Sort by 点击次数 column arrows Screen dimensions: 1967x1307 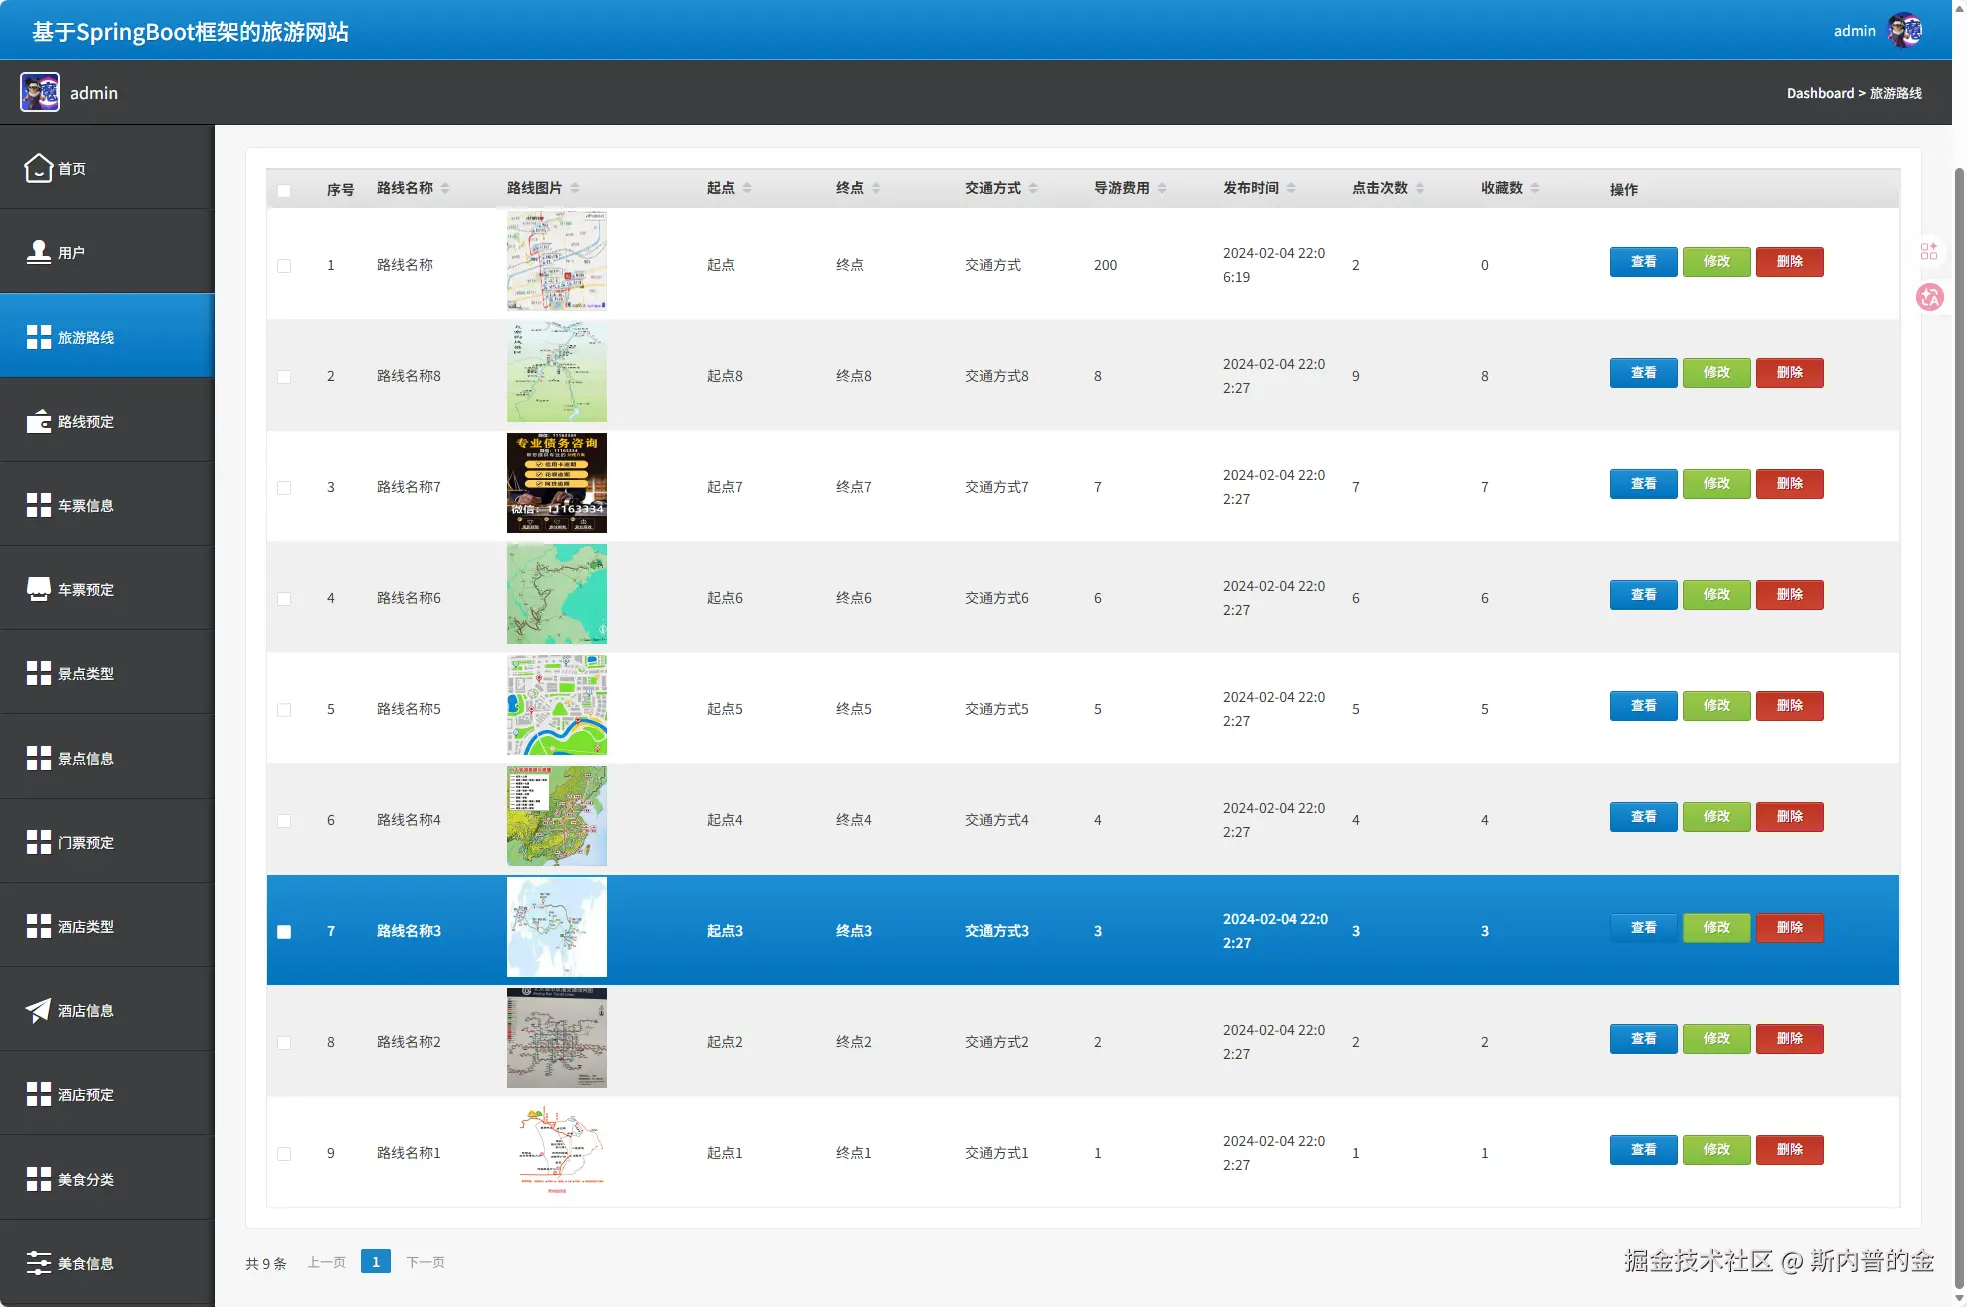(1420, 188)
